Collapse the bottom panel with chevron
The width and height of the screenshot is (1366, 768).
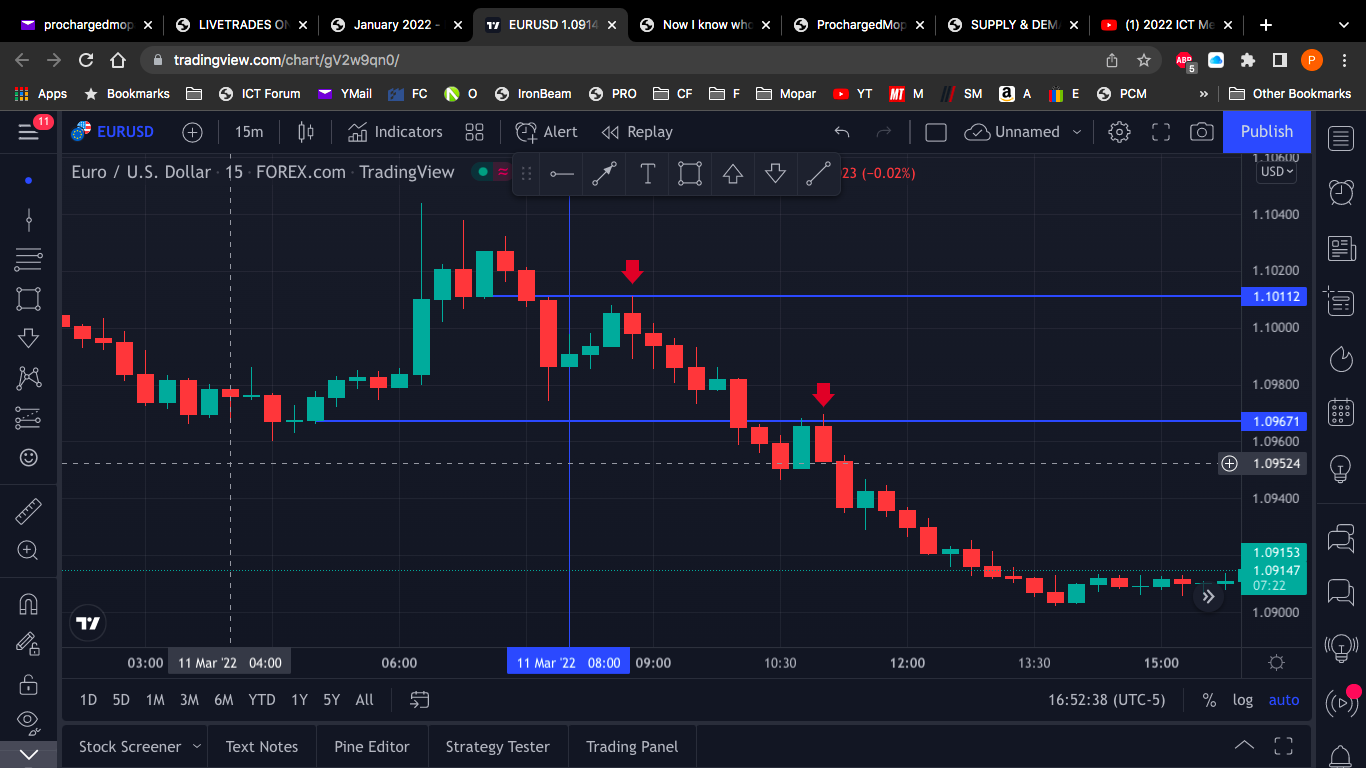(x=1244, y=746)
